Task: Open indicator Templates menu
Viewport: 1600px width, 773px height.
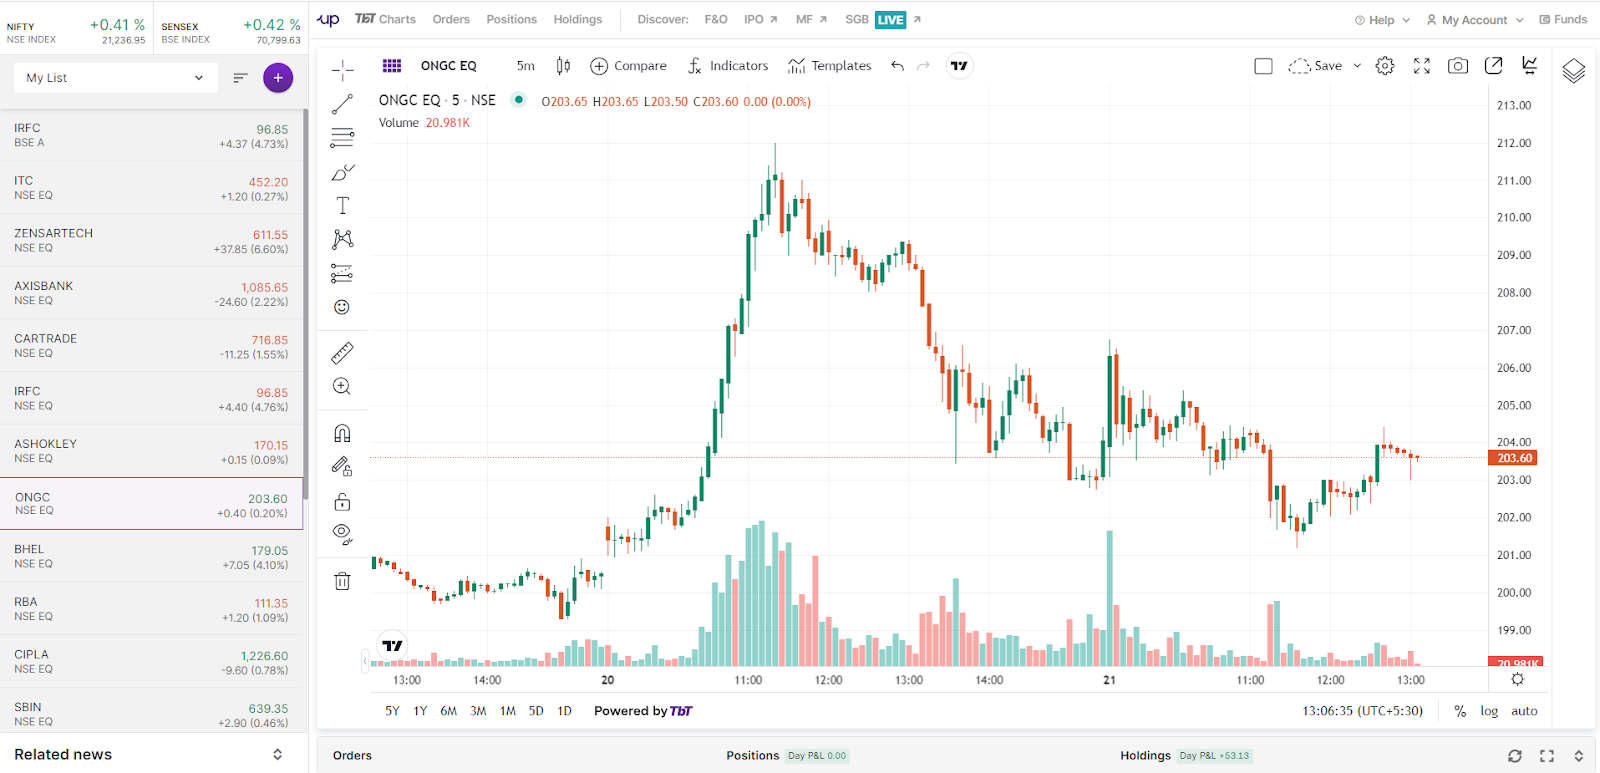Action: pos(829,66)
